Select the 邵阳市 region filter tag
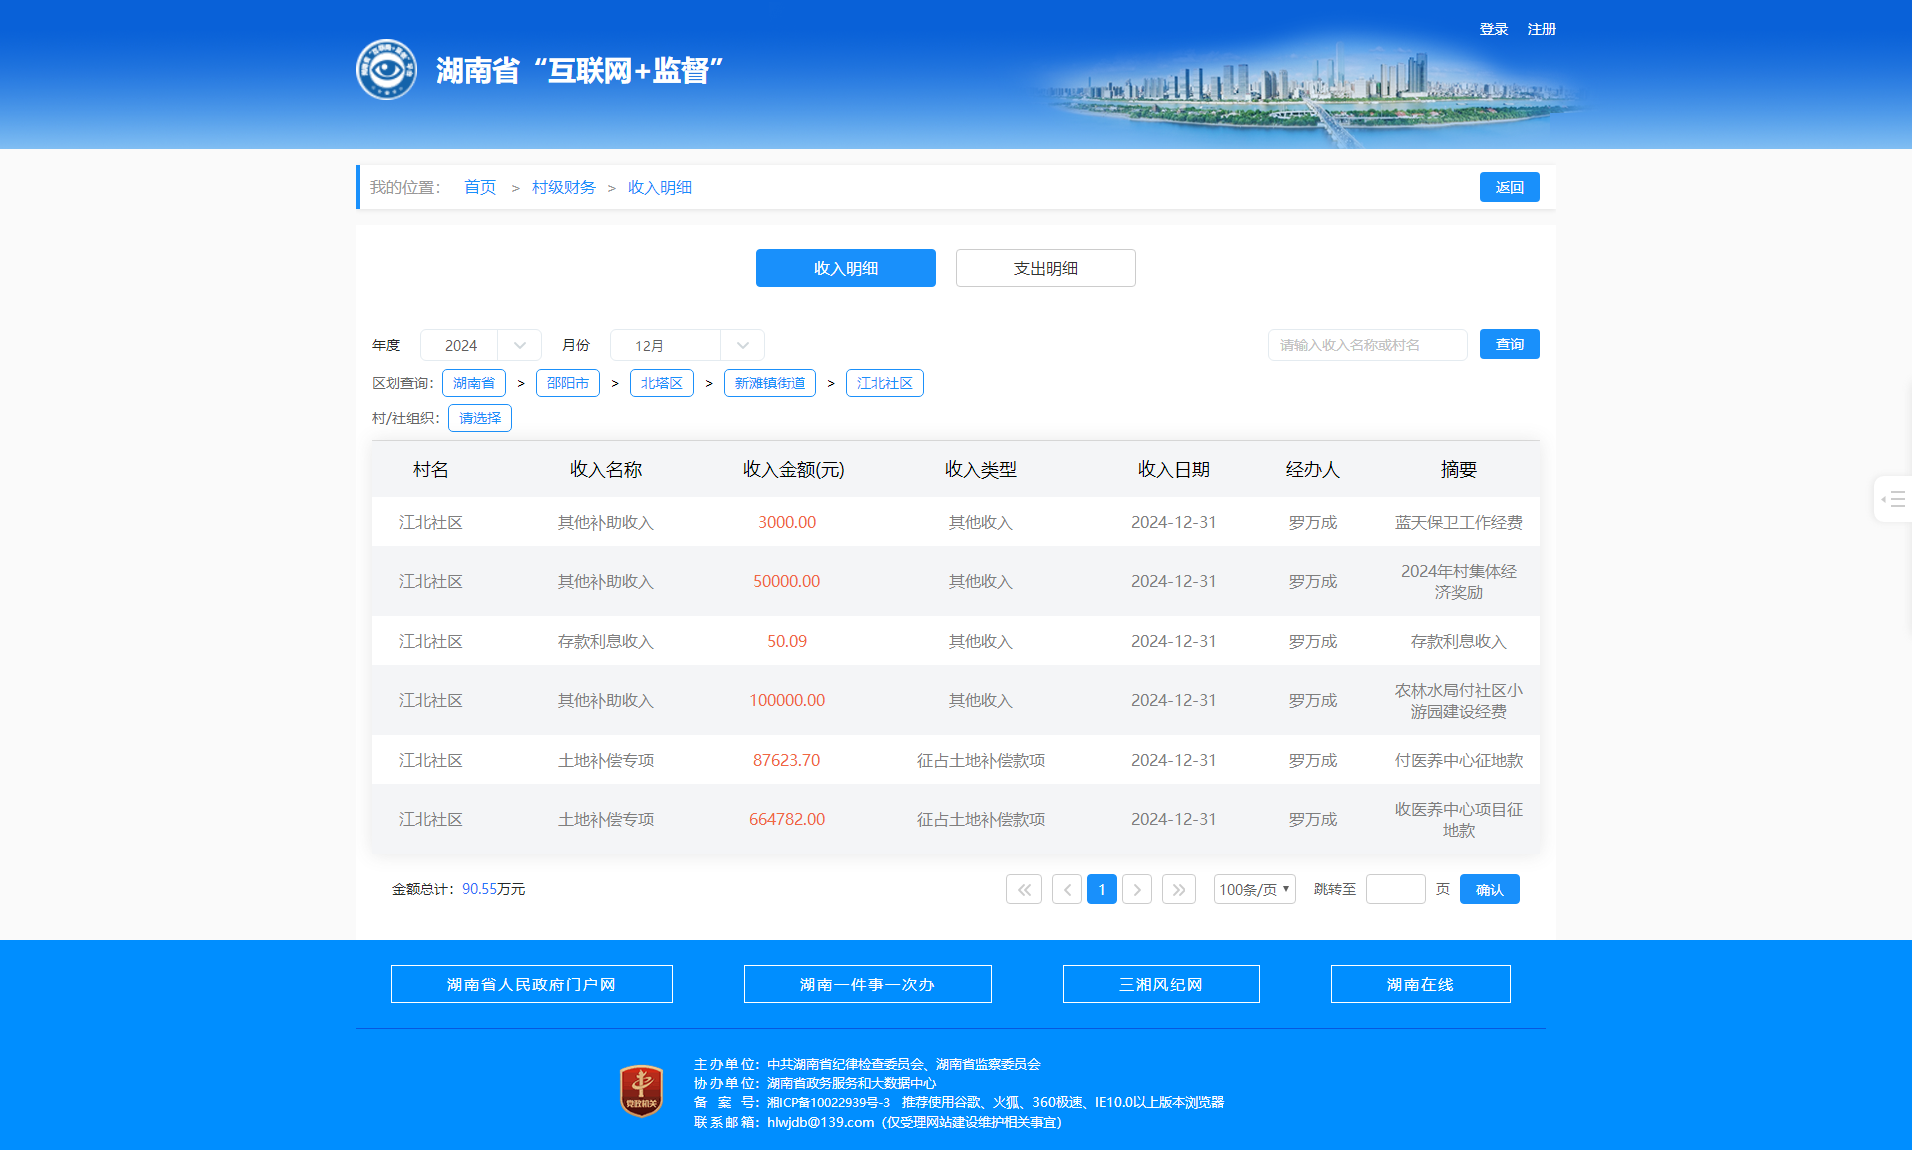This screenshot has height=1150, width=1912. pos(567,383)
